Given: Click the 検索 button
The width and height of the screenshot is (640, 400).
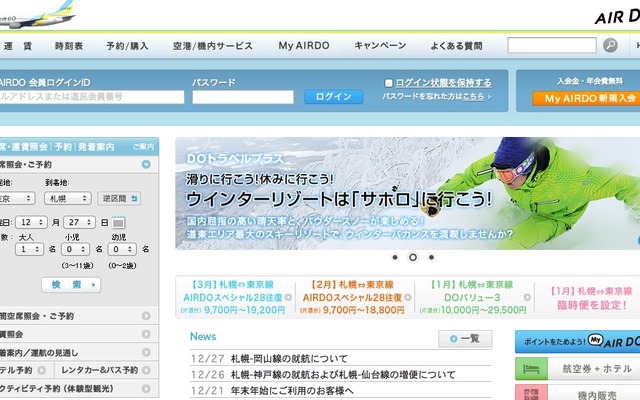Looking at the screenshot, I should 71,284.
